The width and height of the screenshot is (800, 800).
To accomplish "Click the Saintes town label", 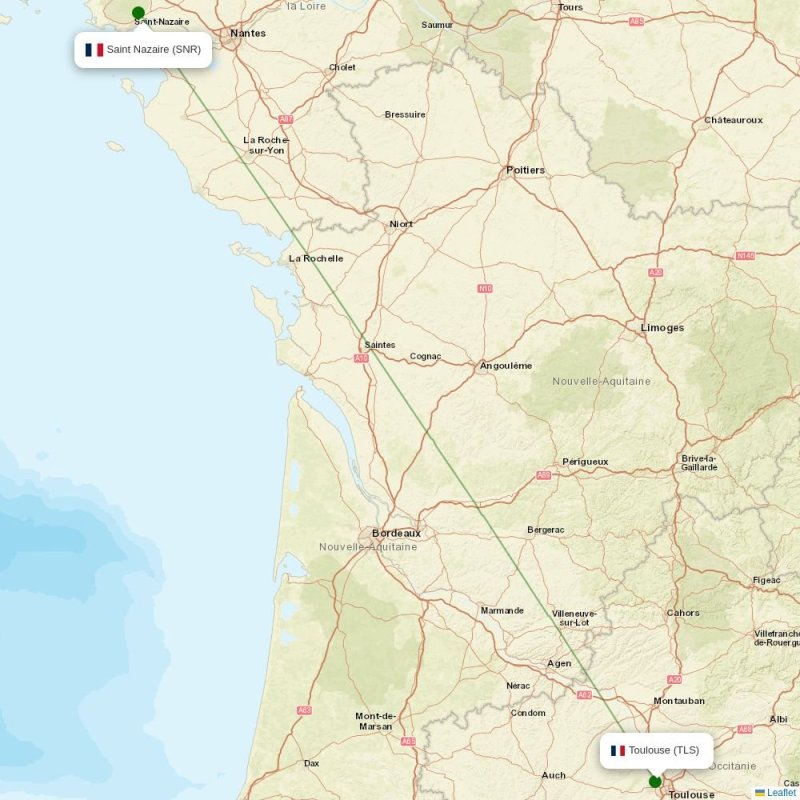I will pyautogui.click(x=380, y=345).
